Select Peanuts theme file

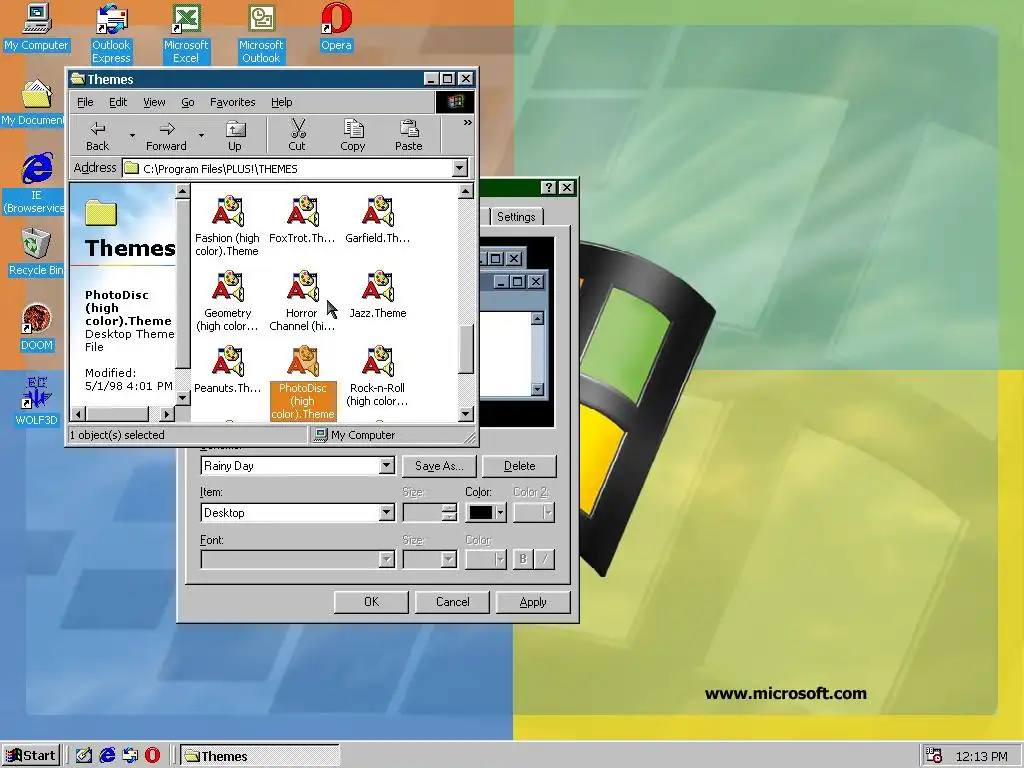(x=227, y=369)
